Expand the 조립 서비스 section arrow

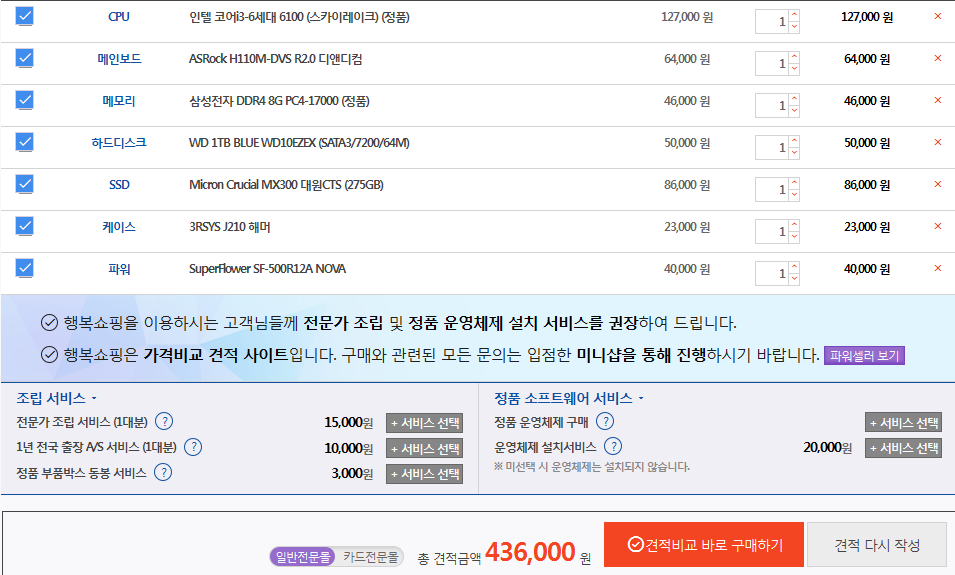click(94, 399)
